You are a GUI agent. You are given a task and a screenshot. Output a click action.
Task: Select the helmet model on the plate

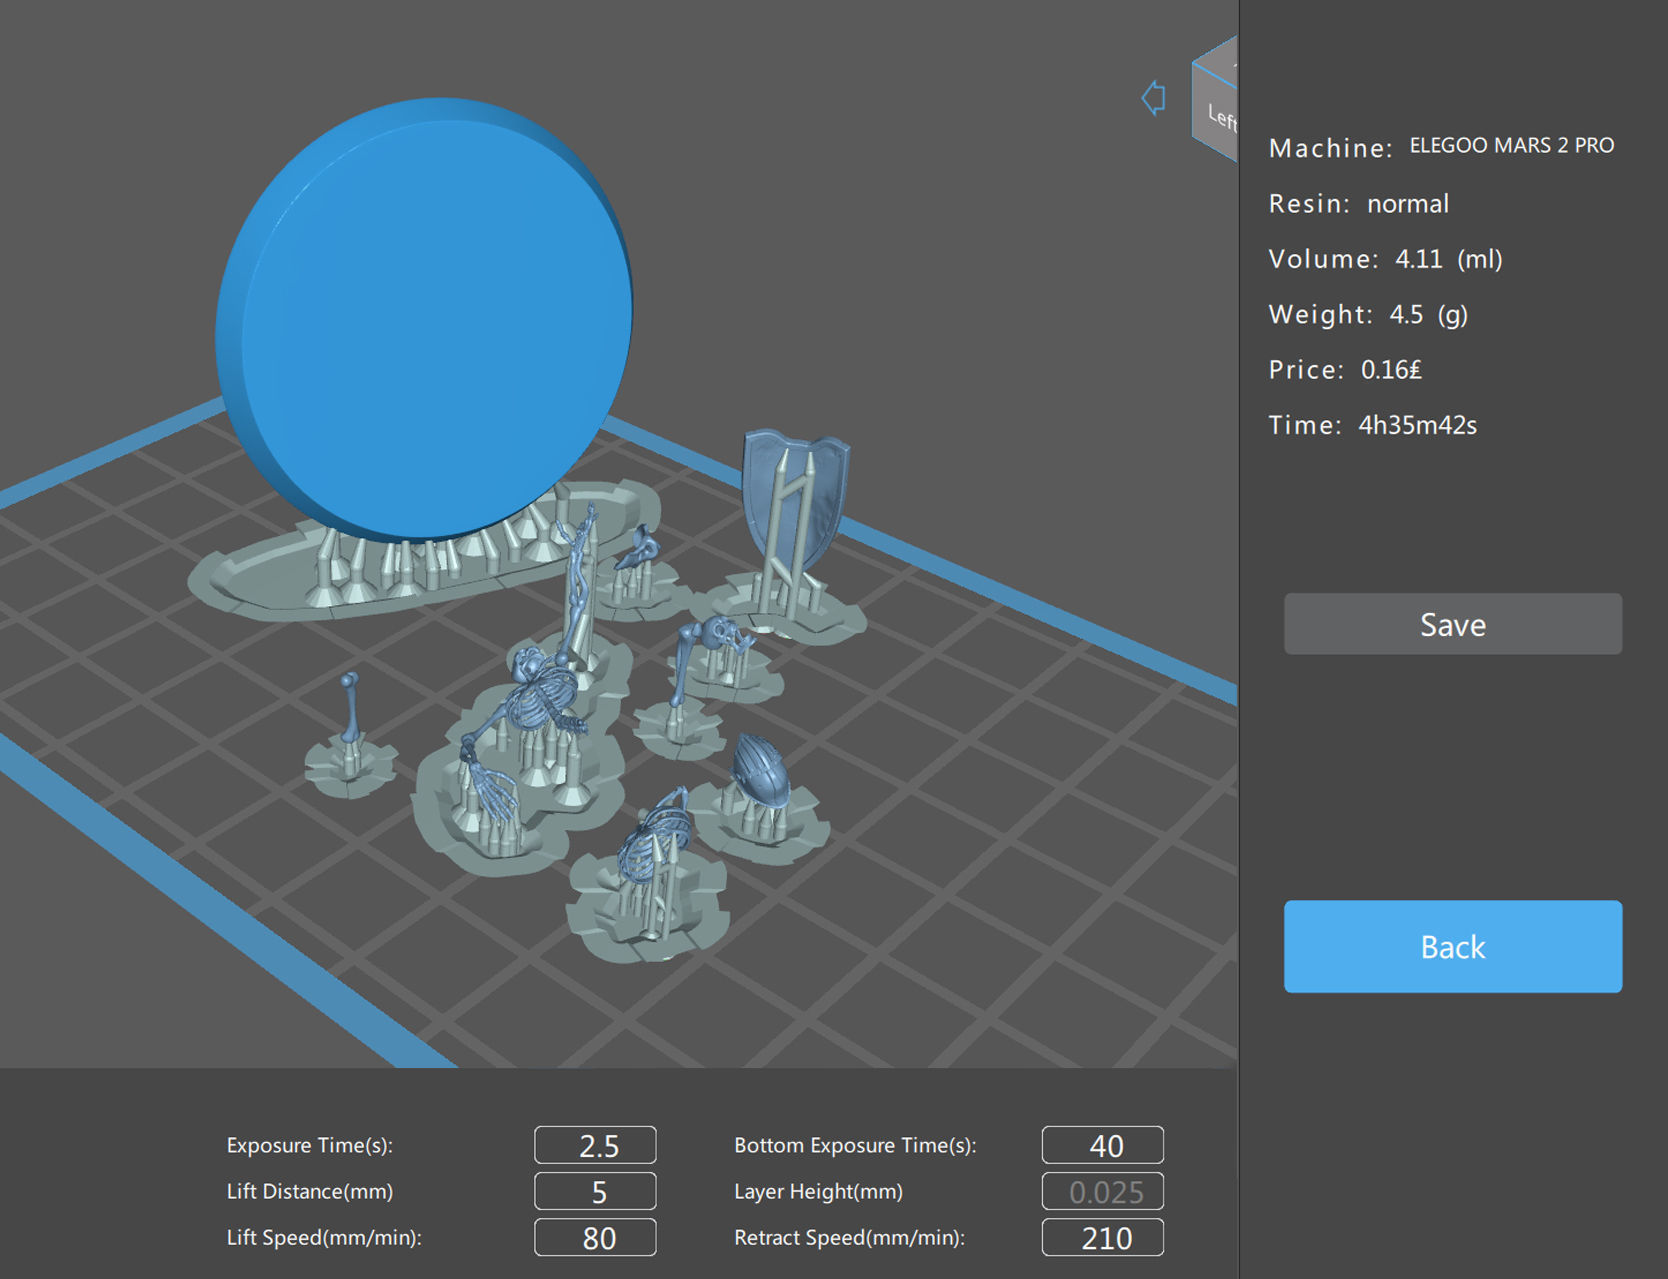762,770
